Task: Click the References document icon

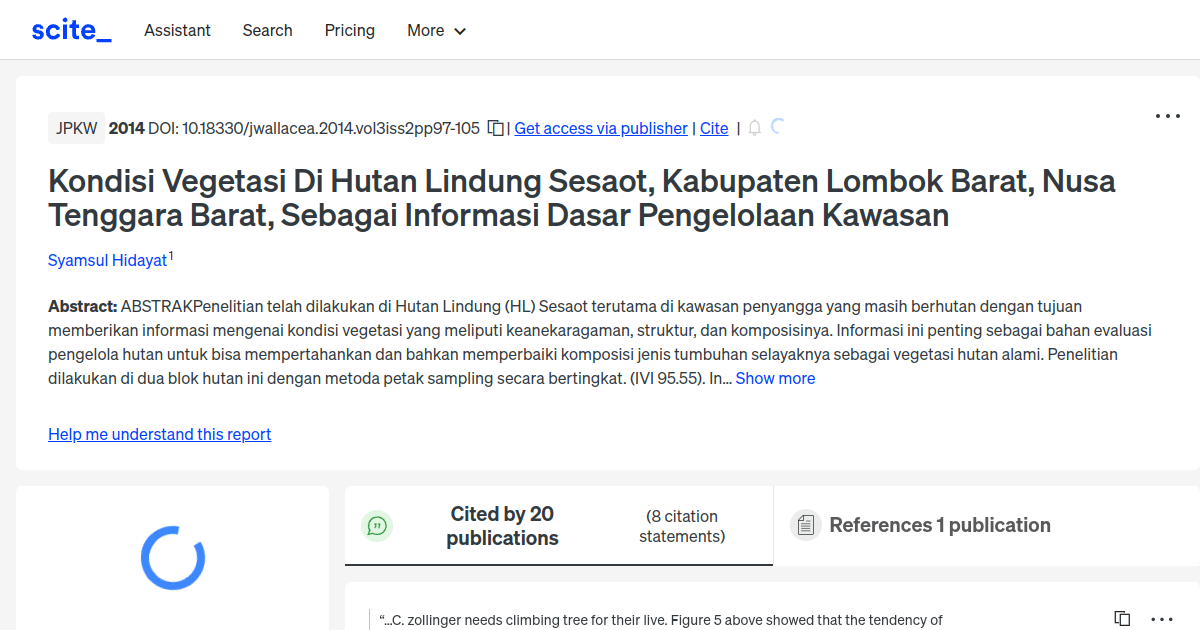Action: click(805, 525)
